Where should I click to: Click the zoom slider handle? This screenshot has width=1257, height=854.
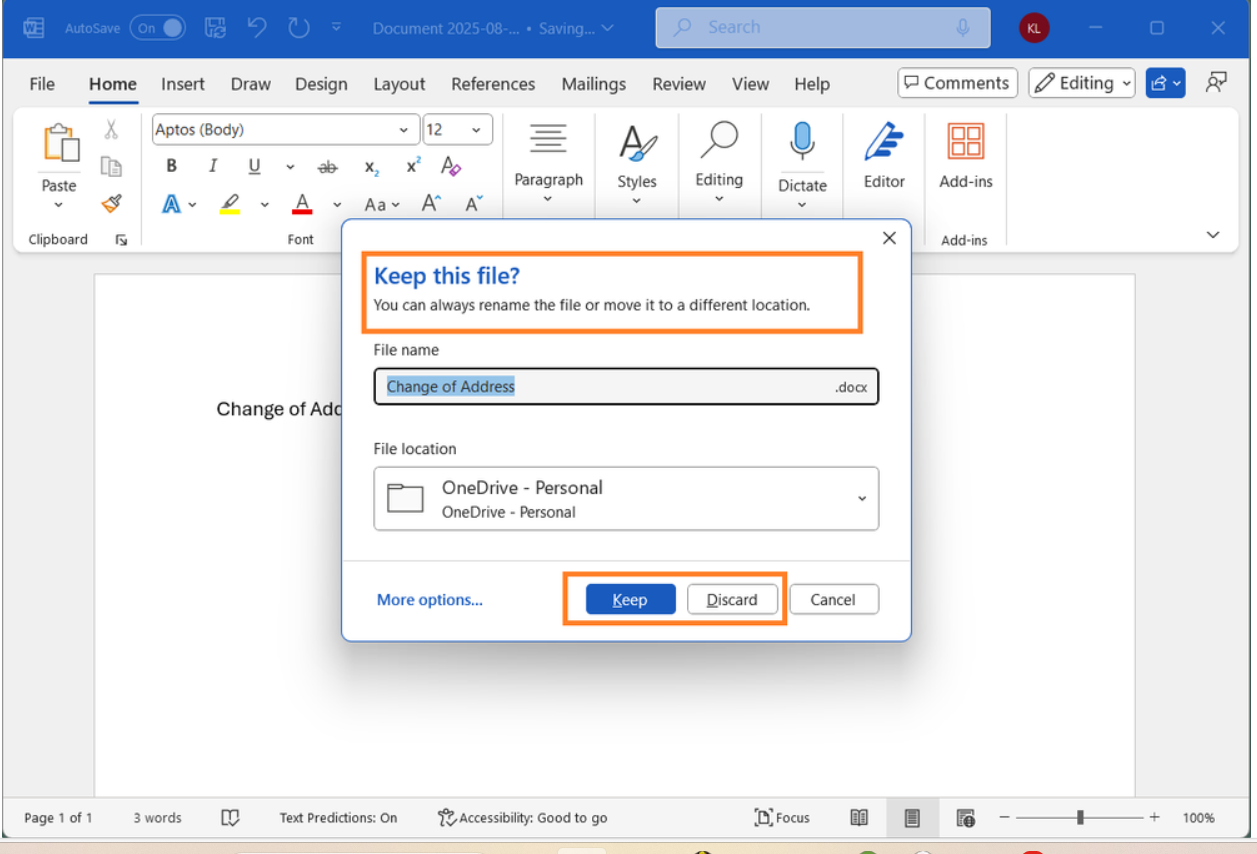coord(1080,817)
